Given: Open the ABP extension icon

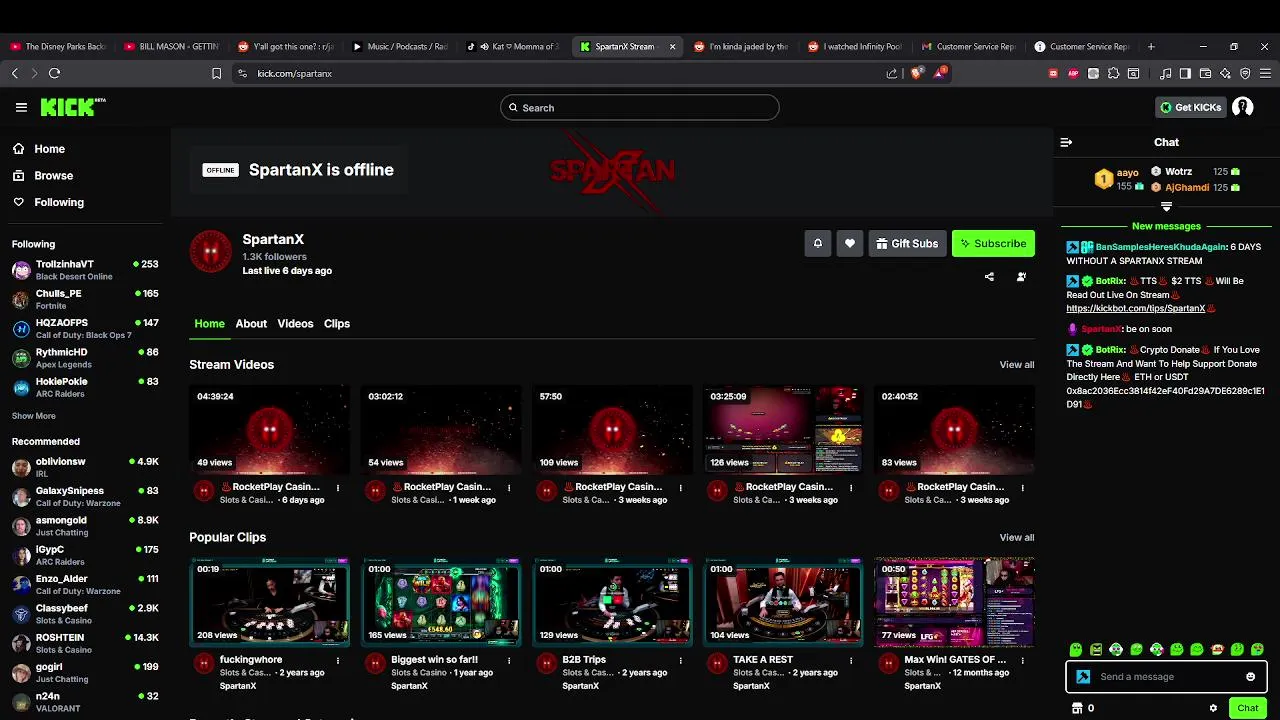Looking at the screenshot, I should 1073,73.
